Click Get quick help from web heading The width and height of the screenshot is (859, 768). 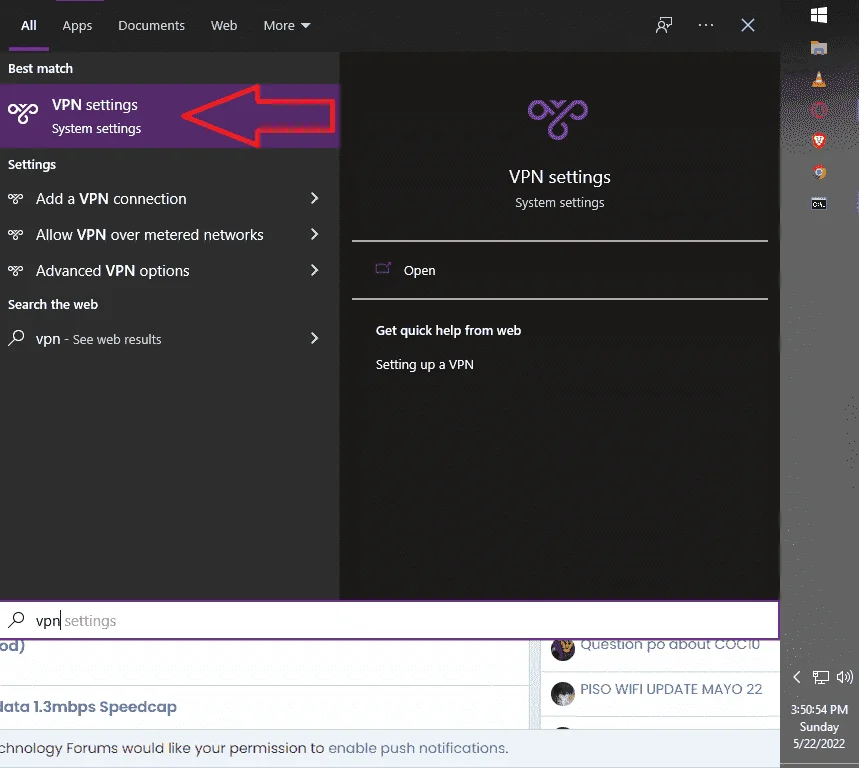pyautogui.click(x=448, y=330)
